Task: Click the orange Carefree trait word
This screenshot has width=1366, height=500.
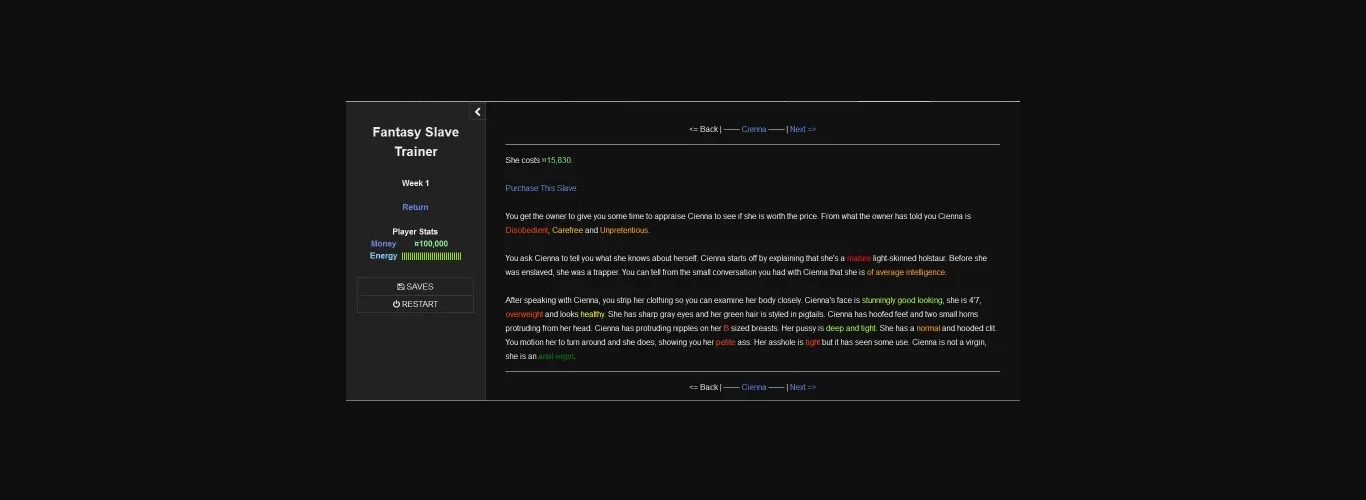Action: click(567, 230)
